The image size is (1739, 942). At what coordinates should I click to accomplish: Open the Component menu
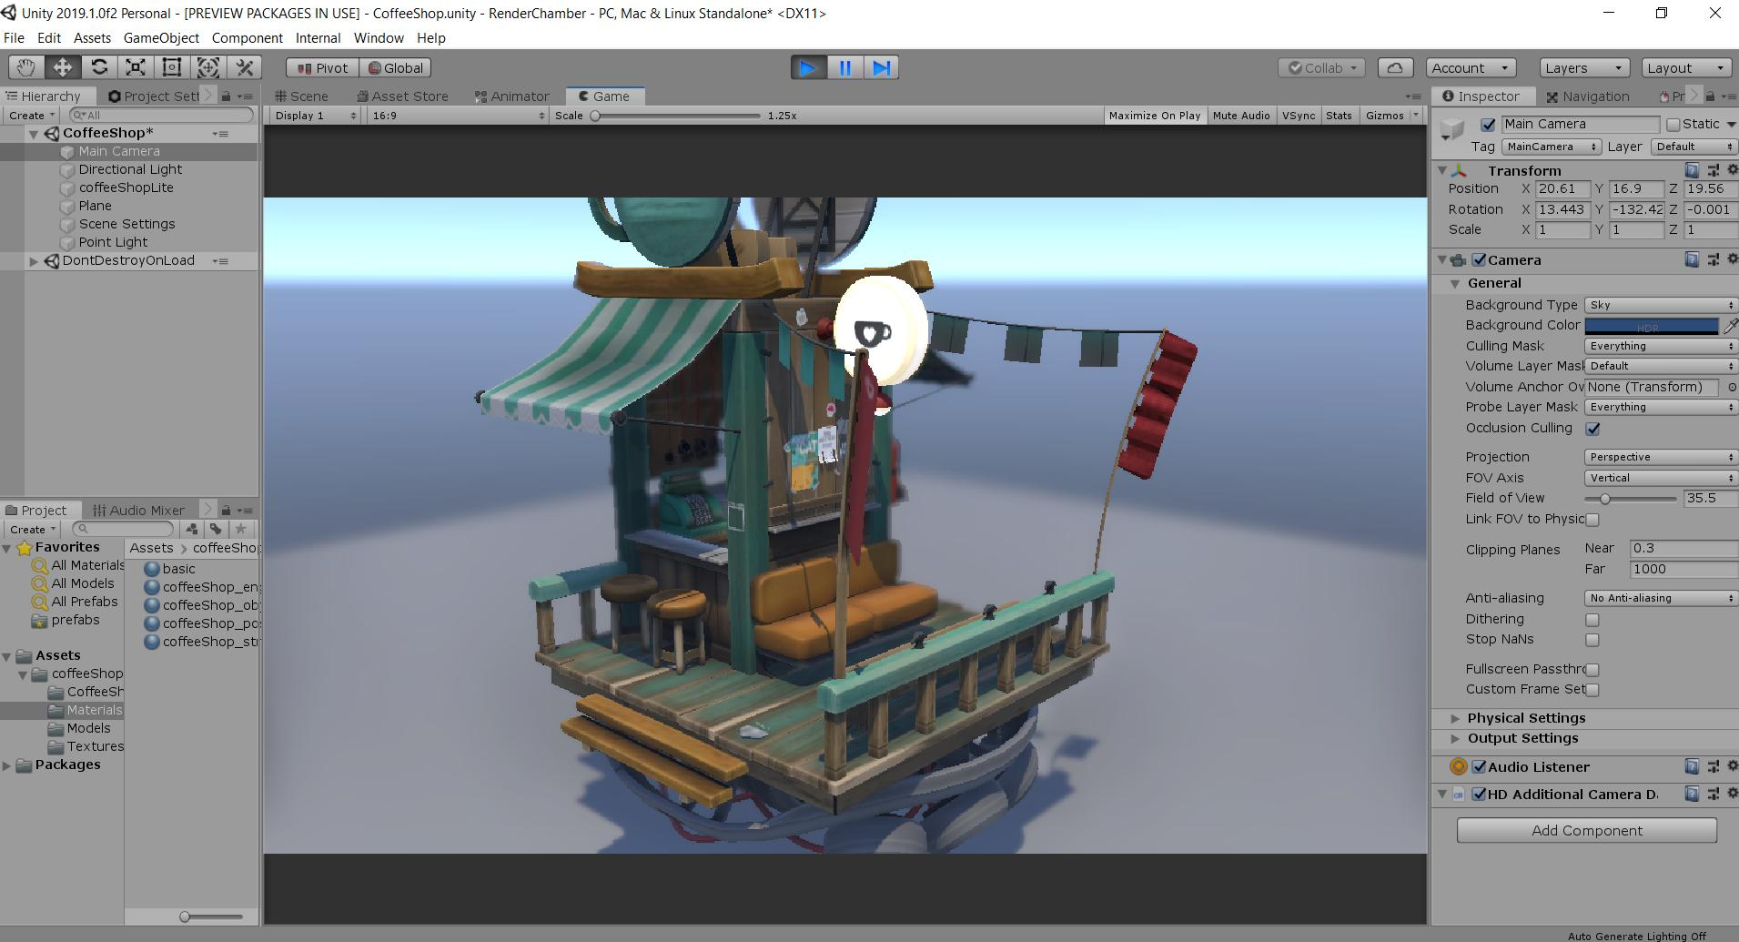coord(247,38)
